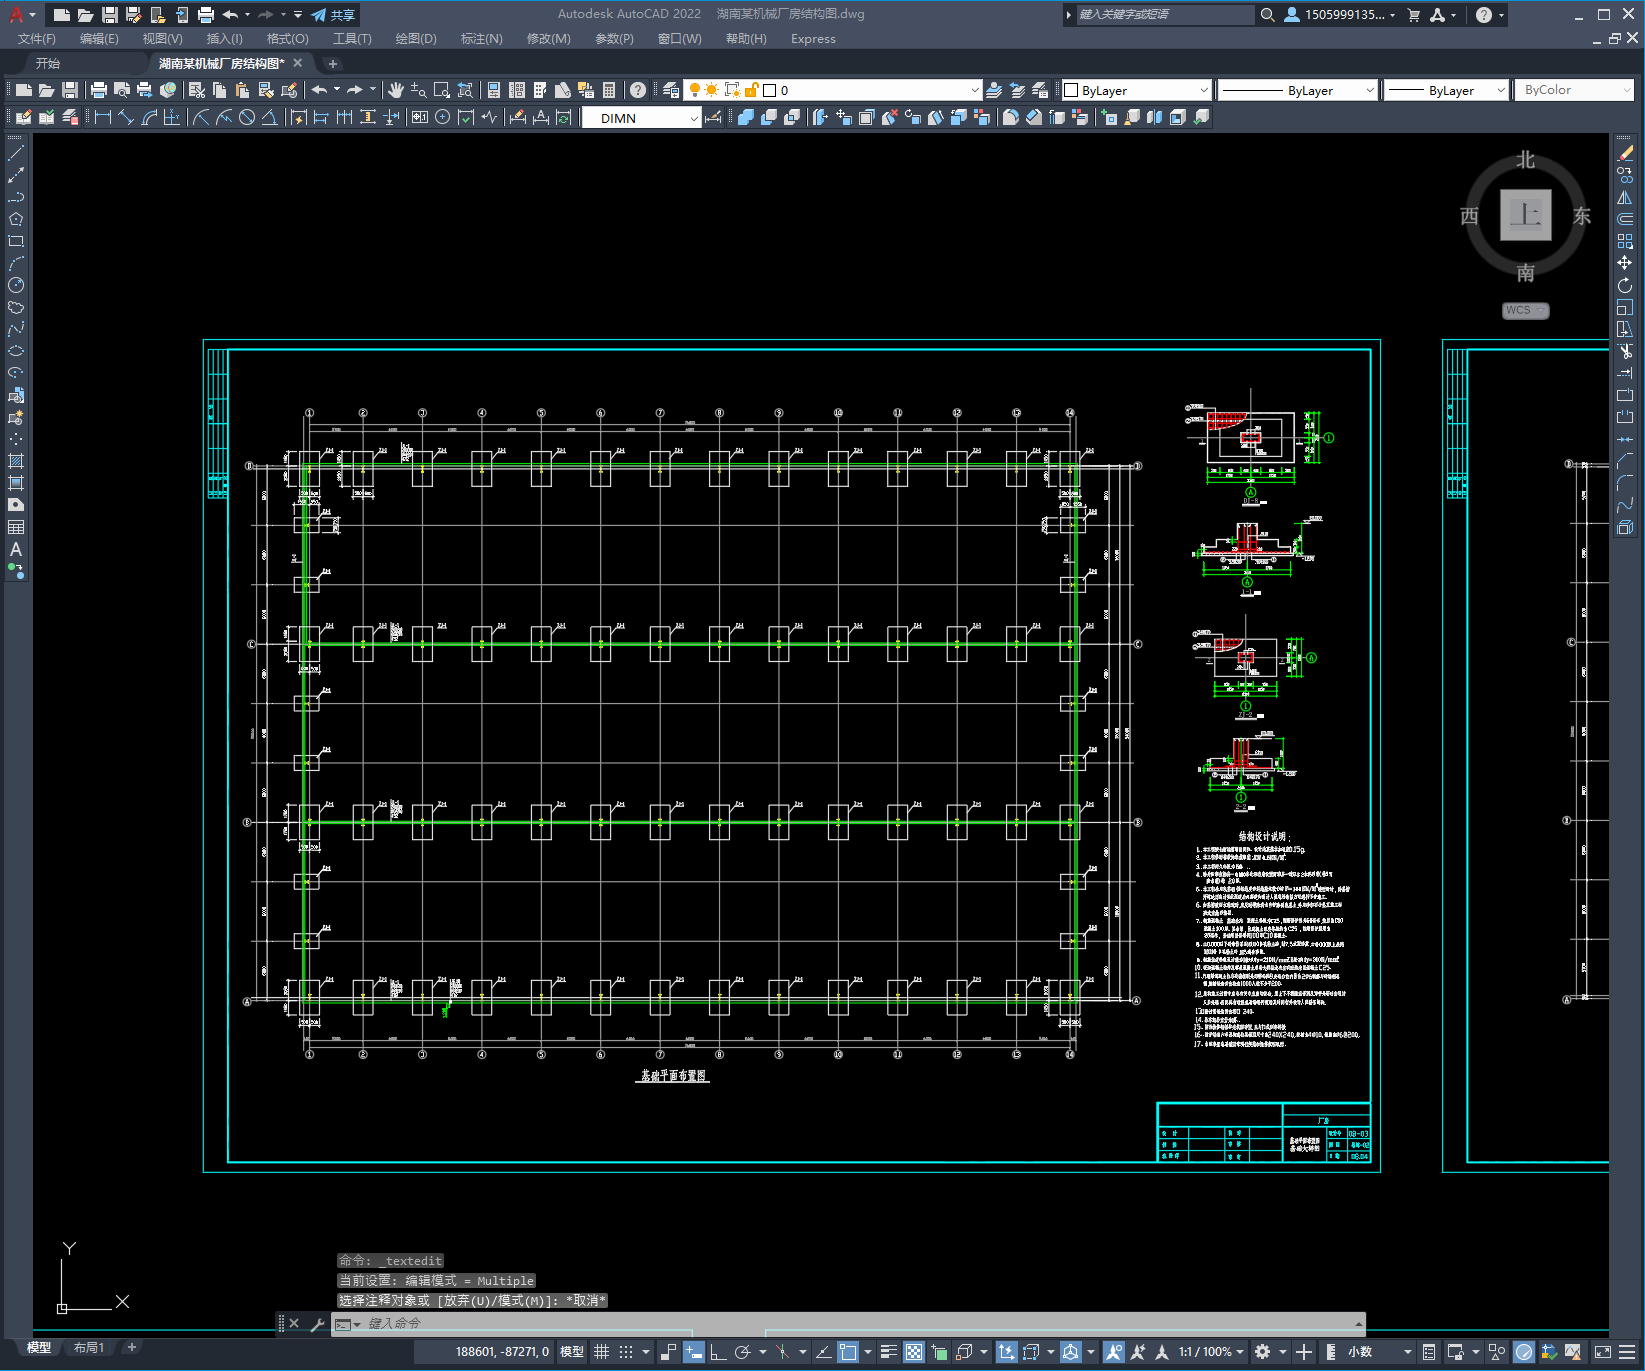Select the Move tool in modify toolbar
This screenshot has width=1645, height=1371.
click(1624, 263)
